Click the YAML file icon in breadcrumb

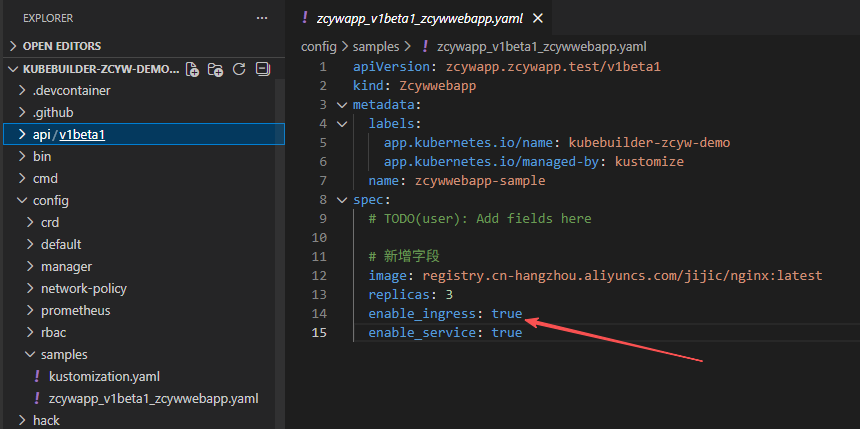[x=425, y=46]
